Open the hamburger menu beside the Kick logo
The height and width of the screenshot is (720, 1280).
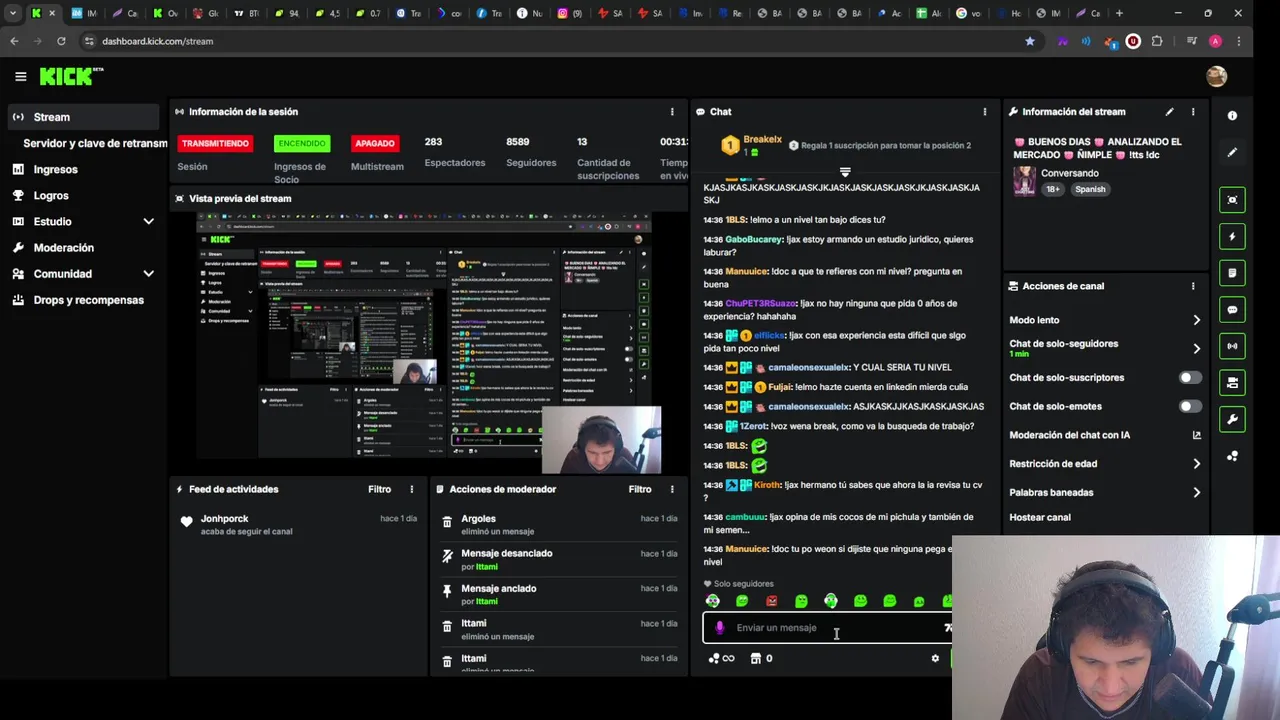20,76
